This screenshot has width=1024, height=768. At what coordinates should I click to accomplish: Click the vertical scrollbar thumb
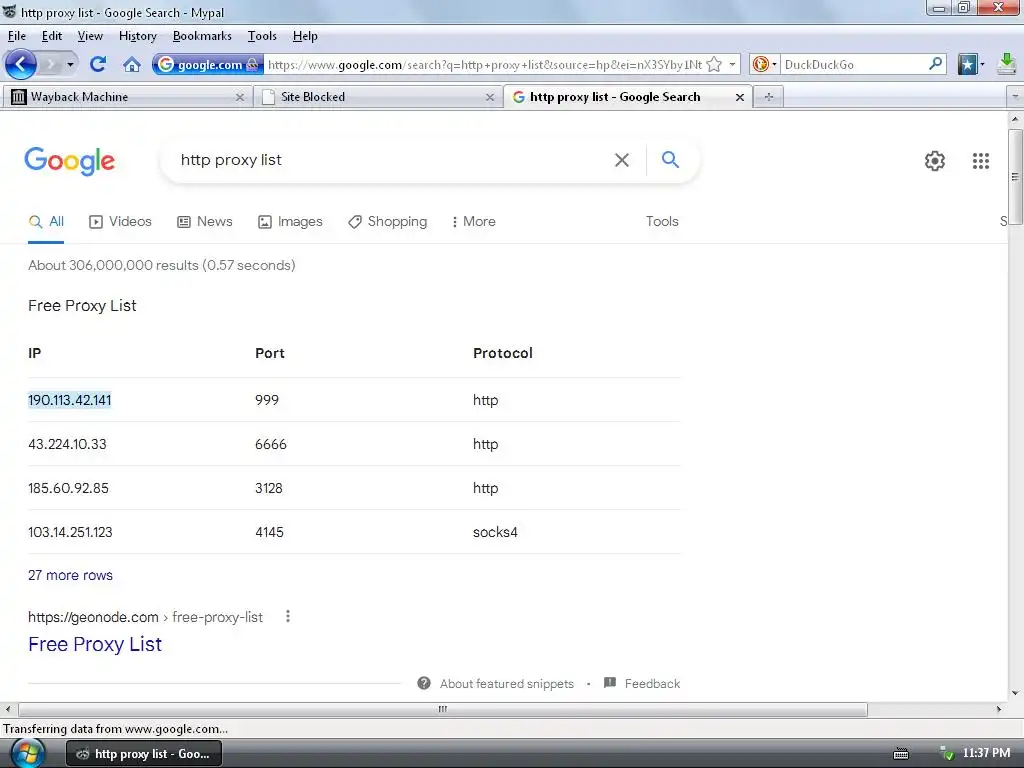coord(1015,176)
